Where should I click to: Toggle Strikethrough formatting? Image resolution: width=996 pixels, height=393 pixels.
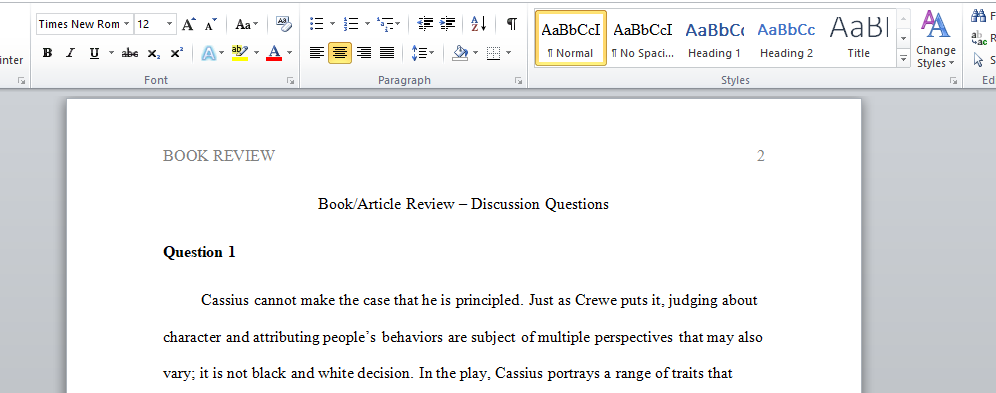[130, 53]
